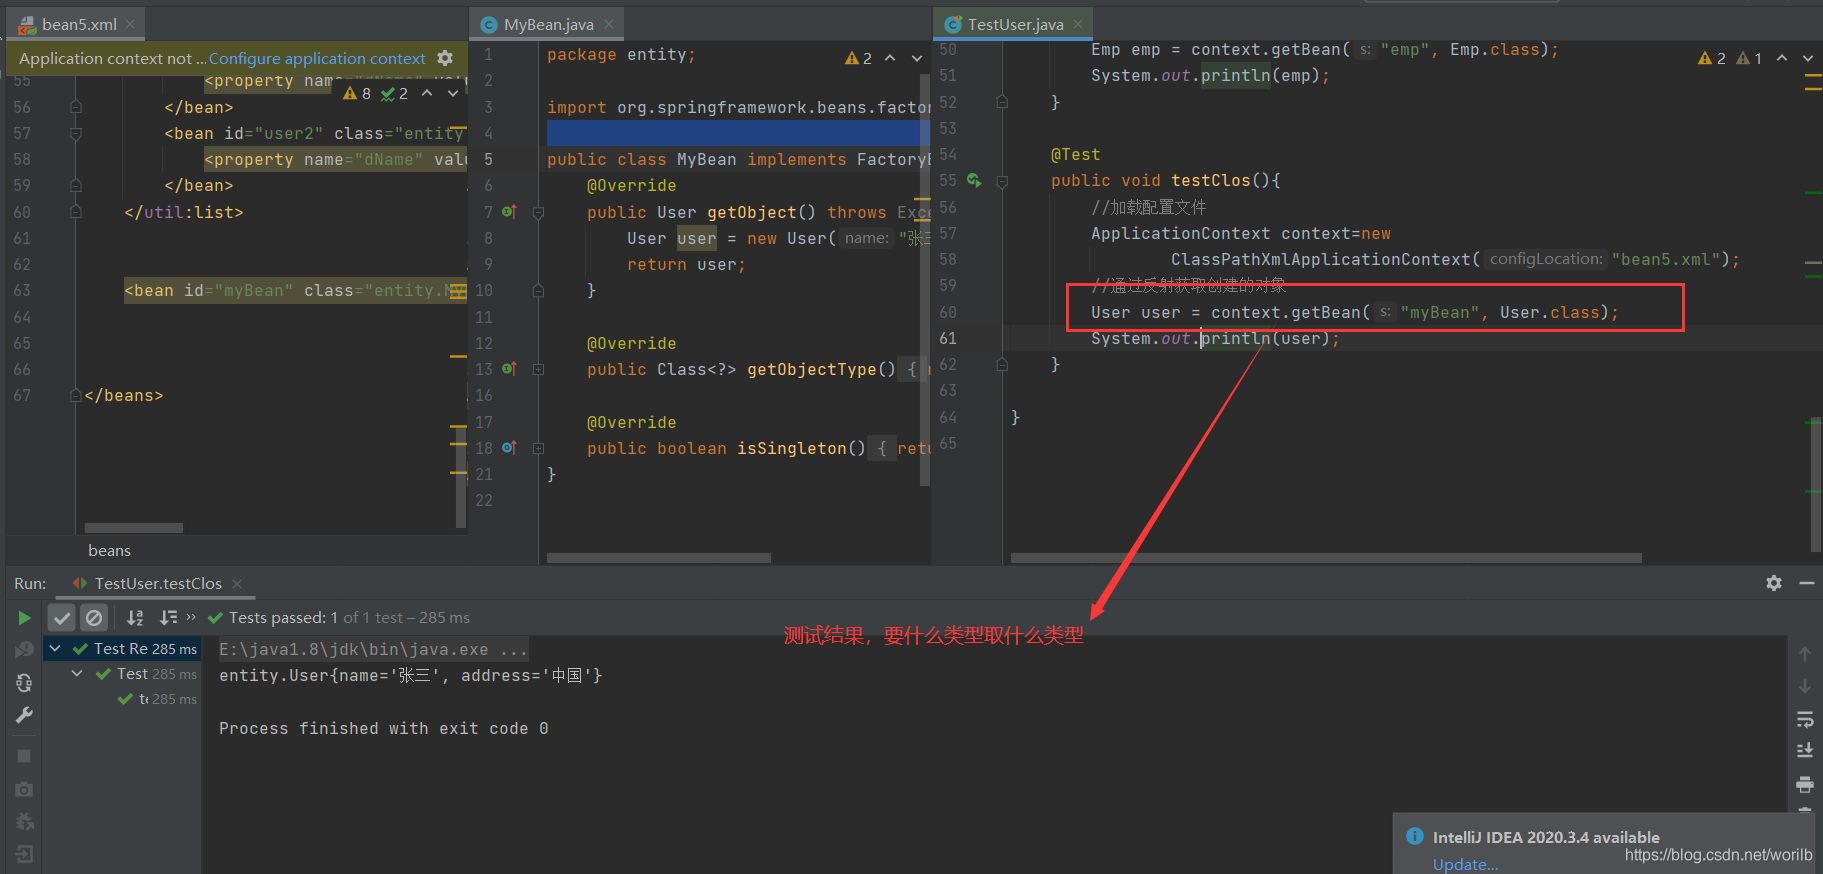The image size is (1823, 874).
Task: Open gear next to Configure application context
Action: point(445,58)
